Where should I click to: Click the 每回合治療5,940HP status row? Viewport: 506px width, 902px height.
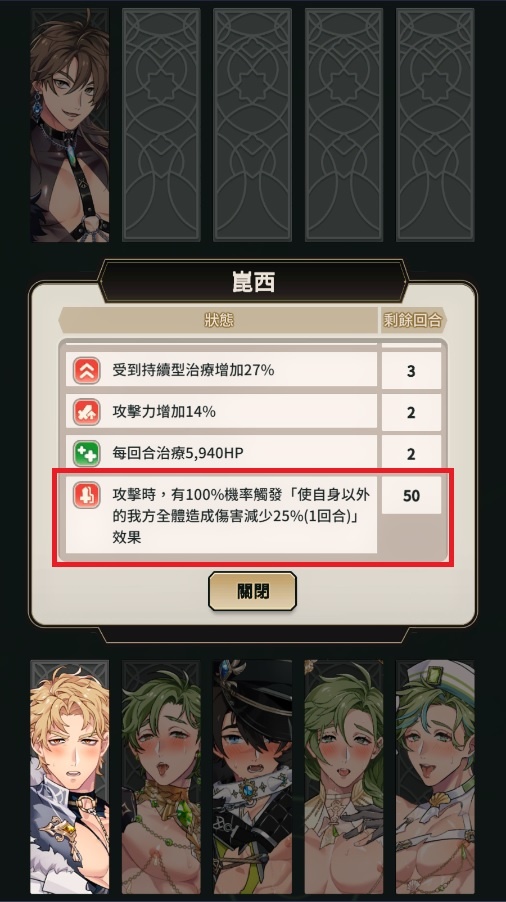(x=221, y=453)
